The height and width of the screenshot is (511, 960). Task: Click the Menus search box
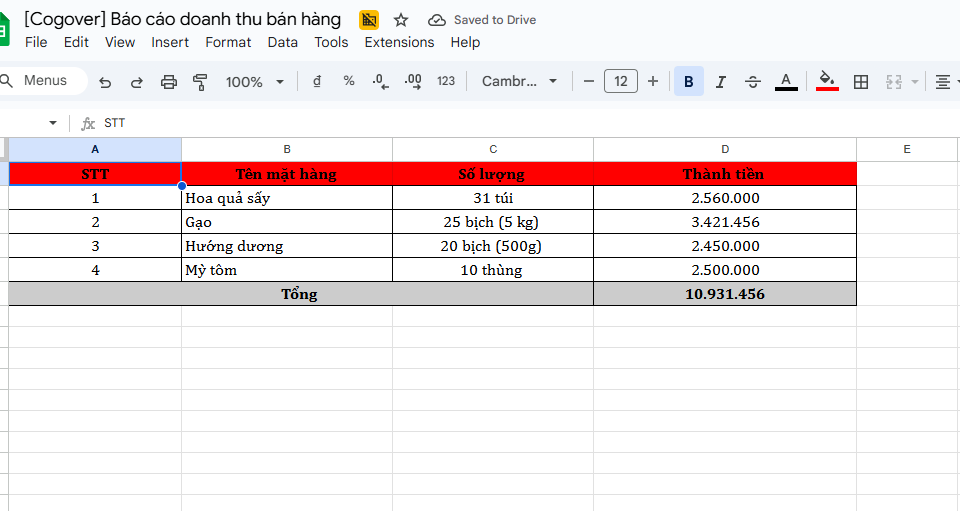pyautogui.click(x=43, y=81)
